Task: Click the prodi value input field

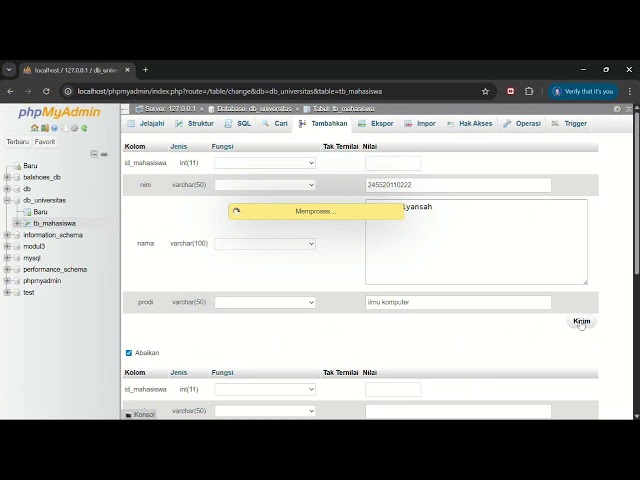Action: [458, 302]
